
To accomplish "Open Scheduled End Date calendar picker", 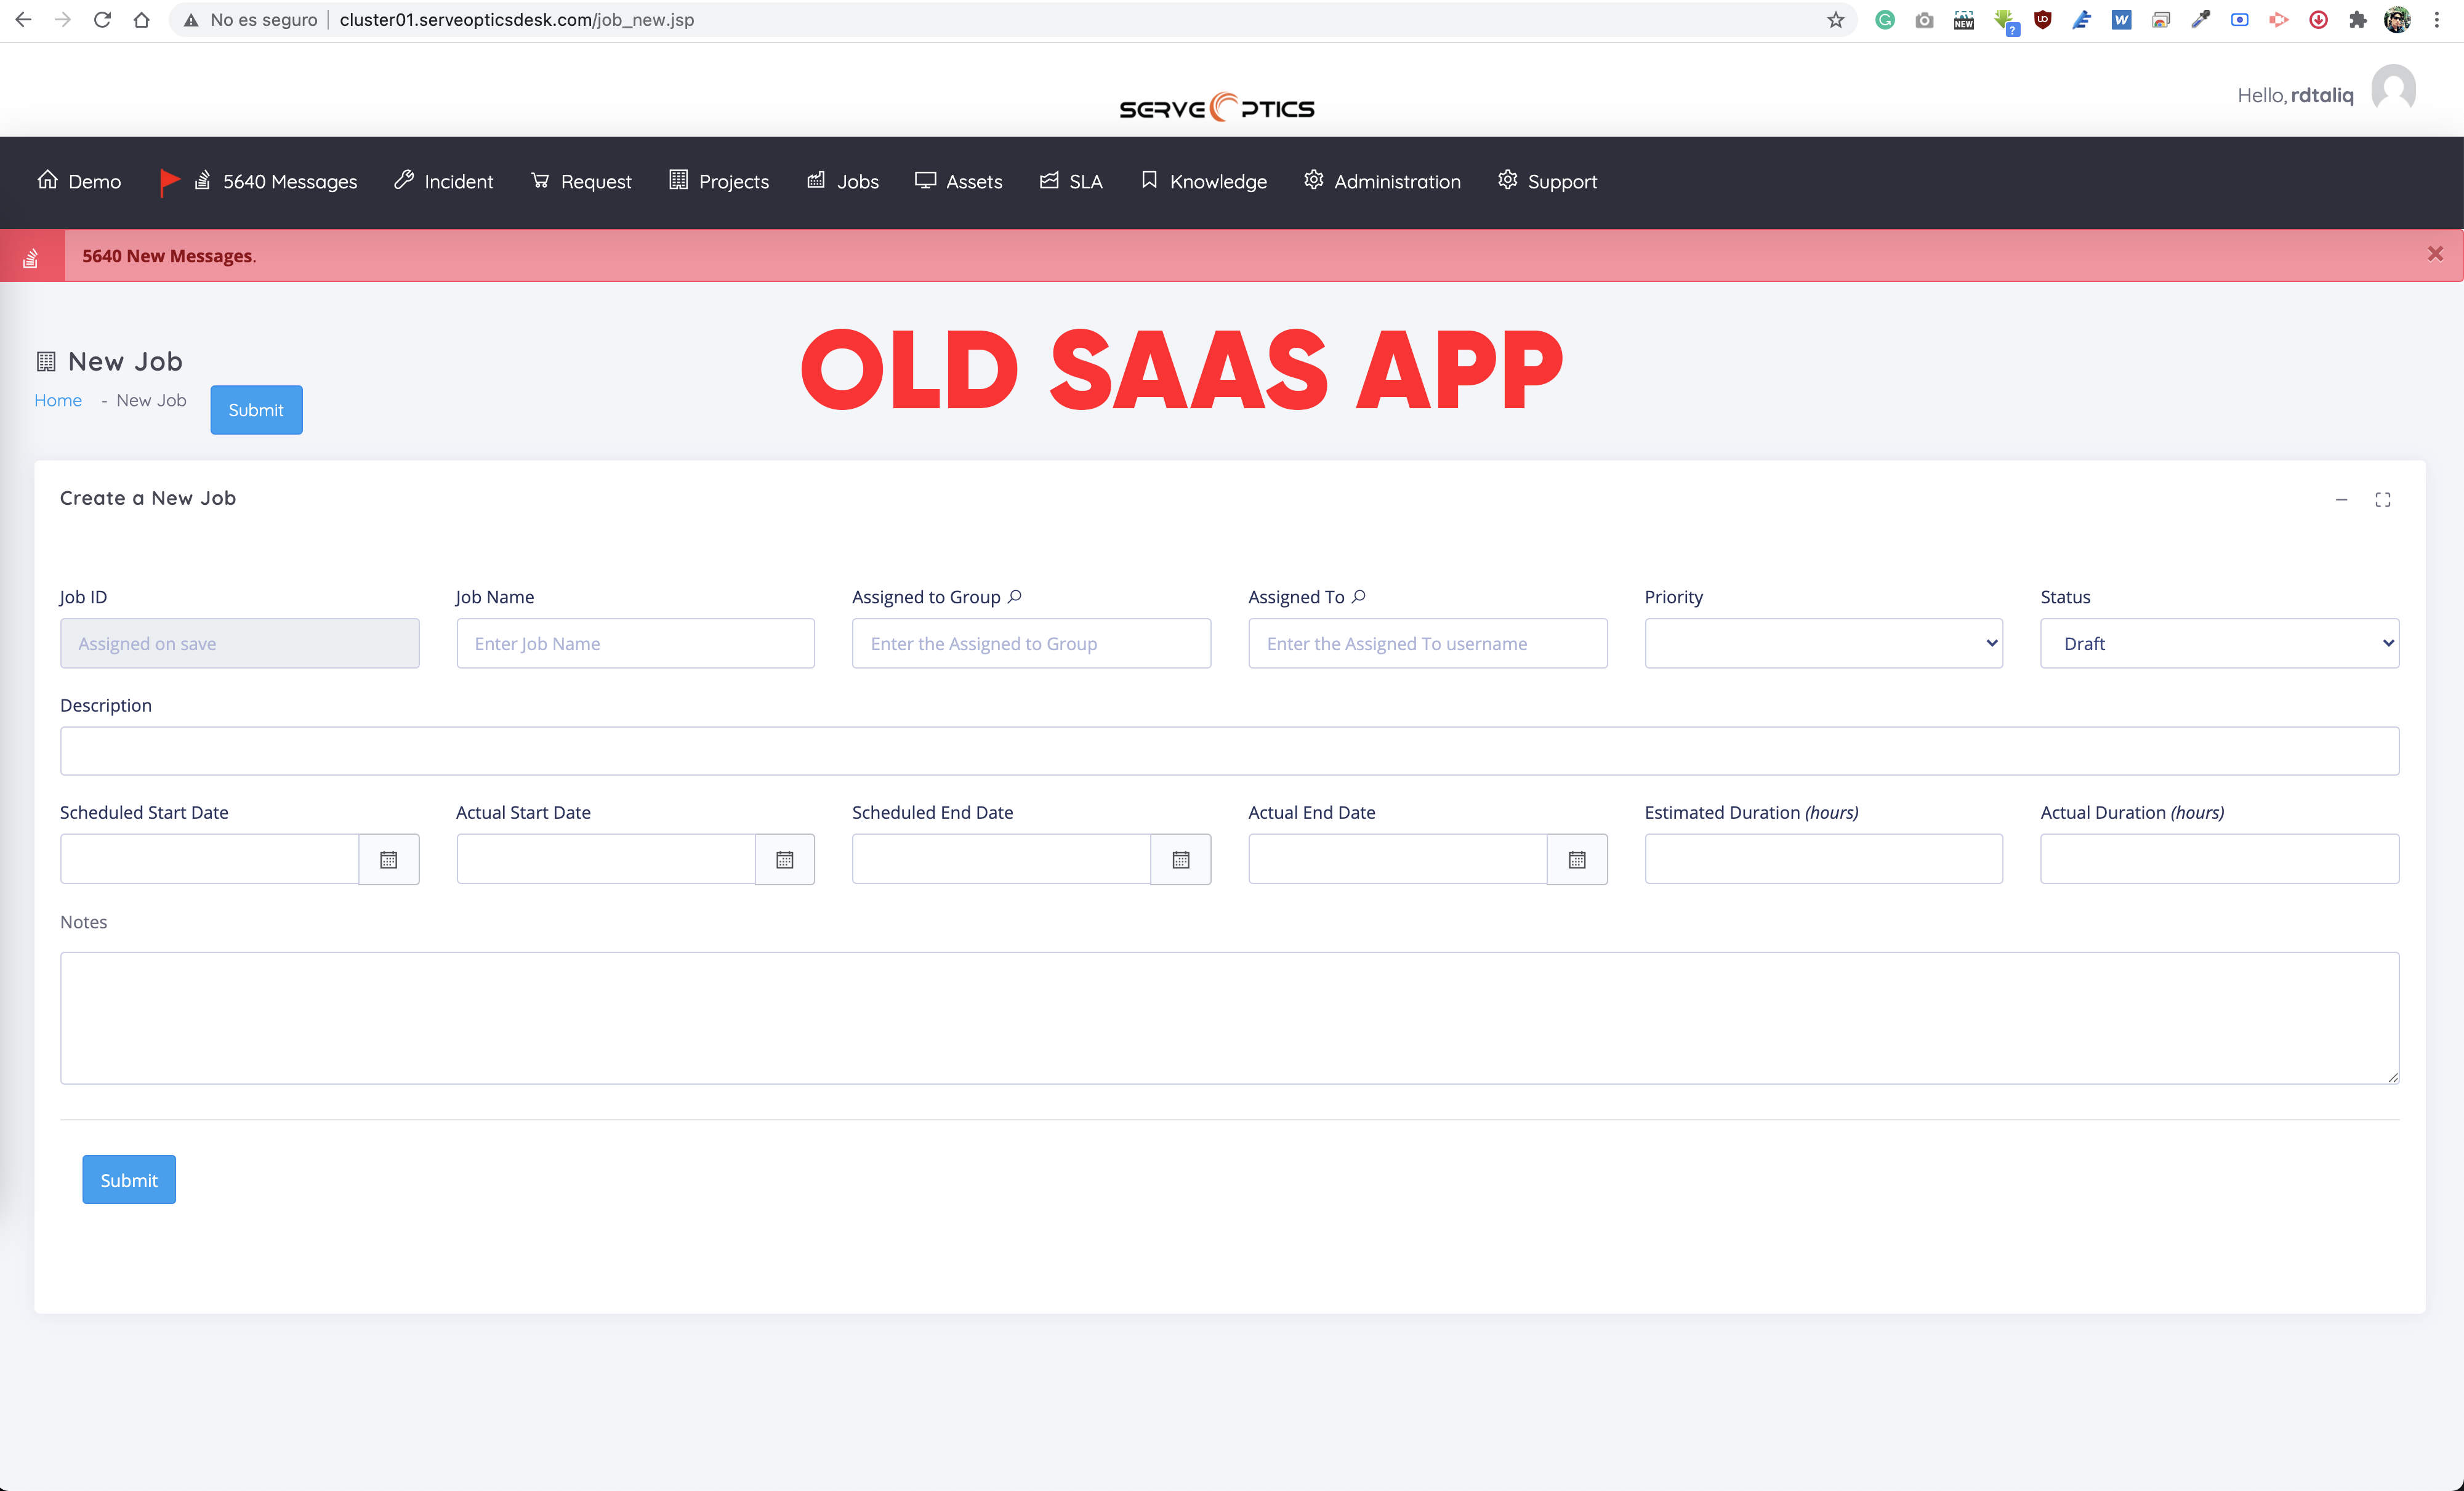I will click(1180, 859).
